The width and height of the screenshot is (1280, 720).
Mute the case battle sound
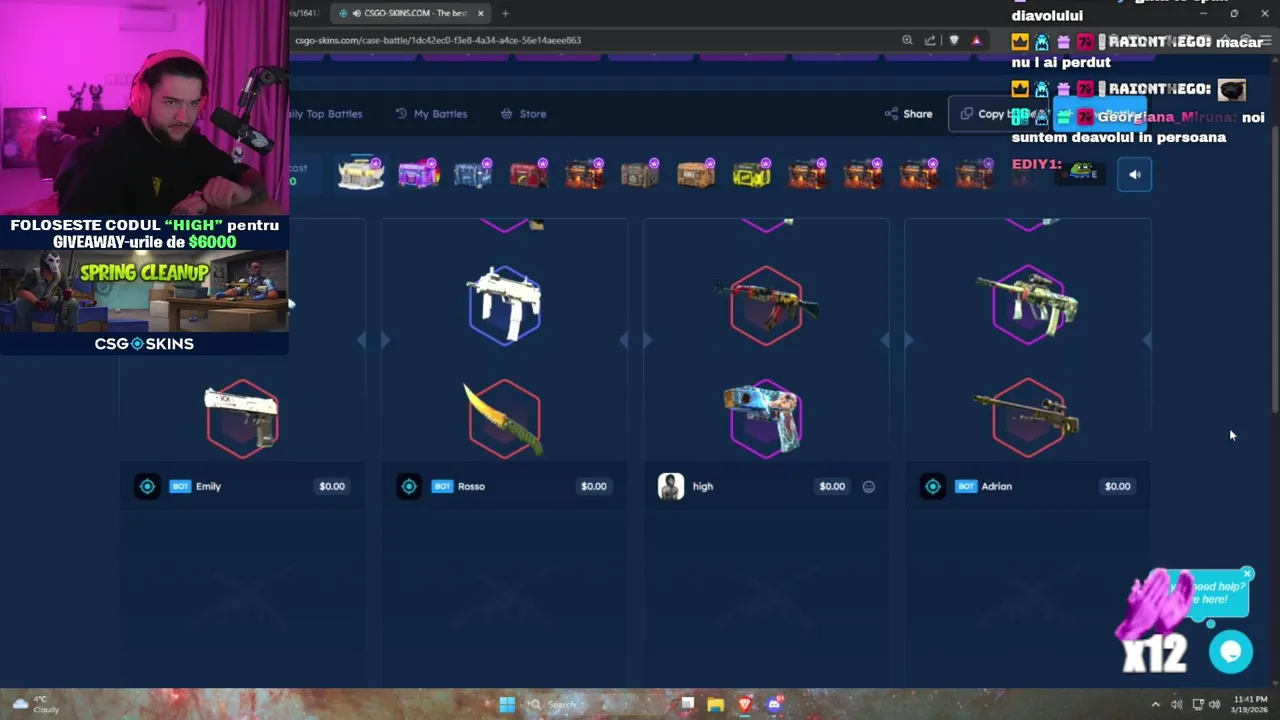click(x=1134, y=174)
